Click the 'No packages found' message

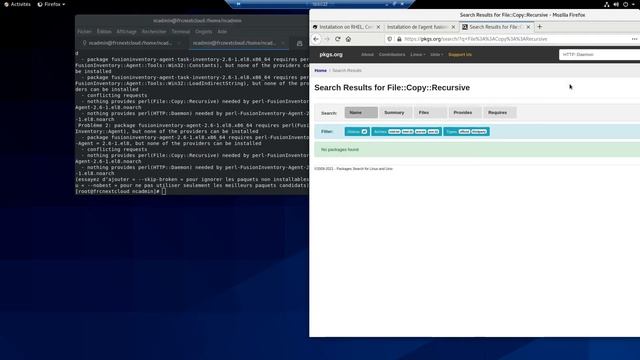340,149
